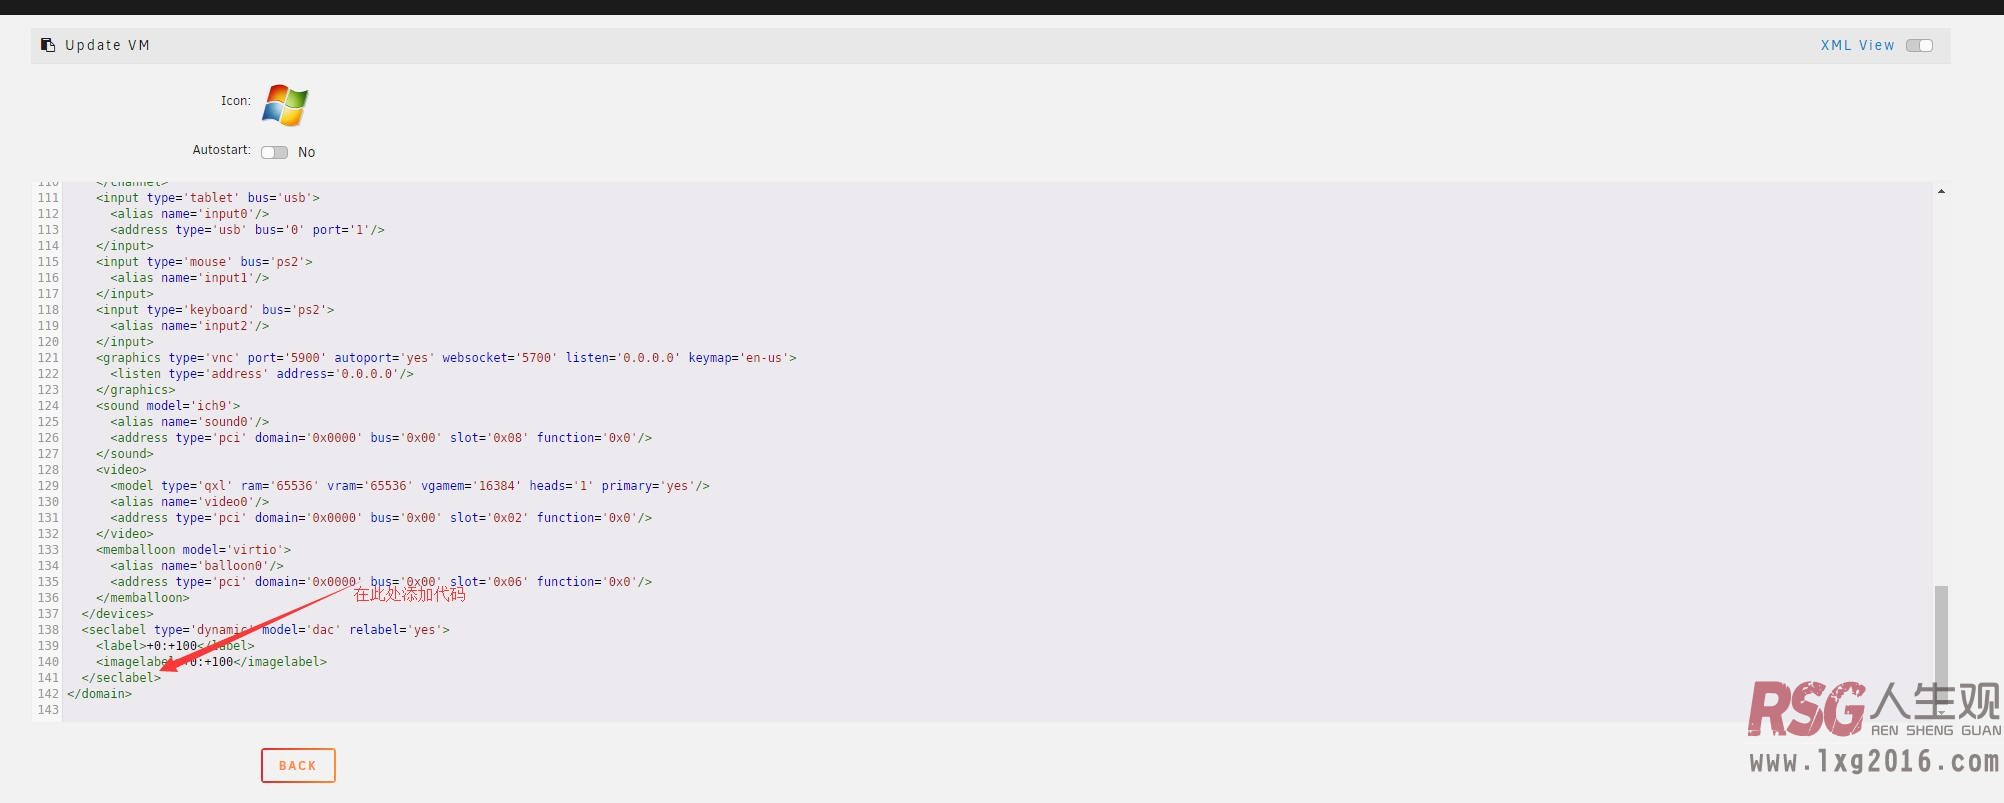Toggle the XML View switch
This screenshot has width=2004, height=803.
(x=1918, y=45)
